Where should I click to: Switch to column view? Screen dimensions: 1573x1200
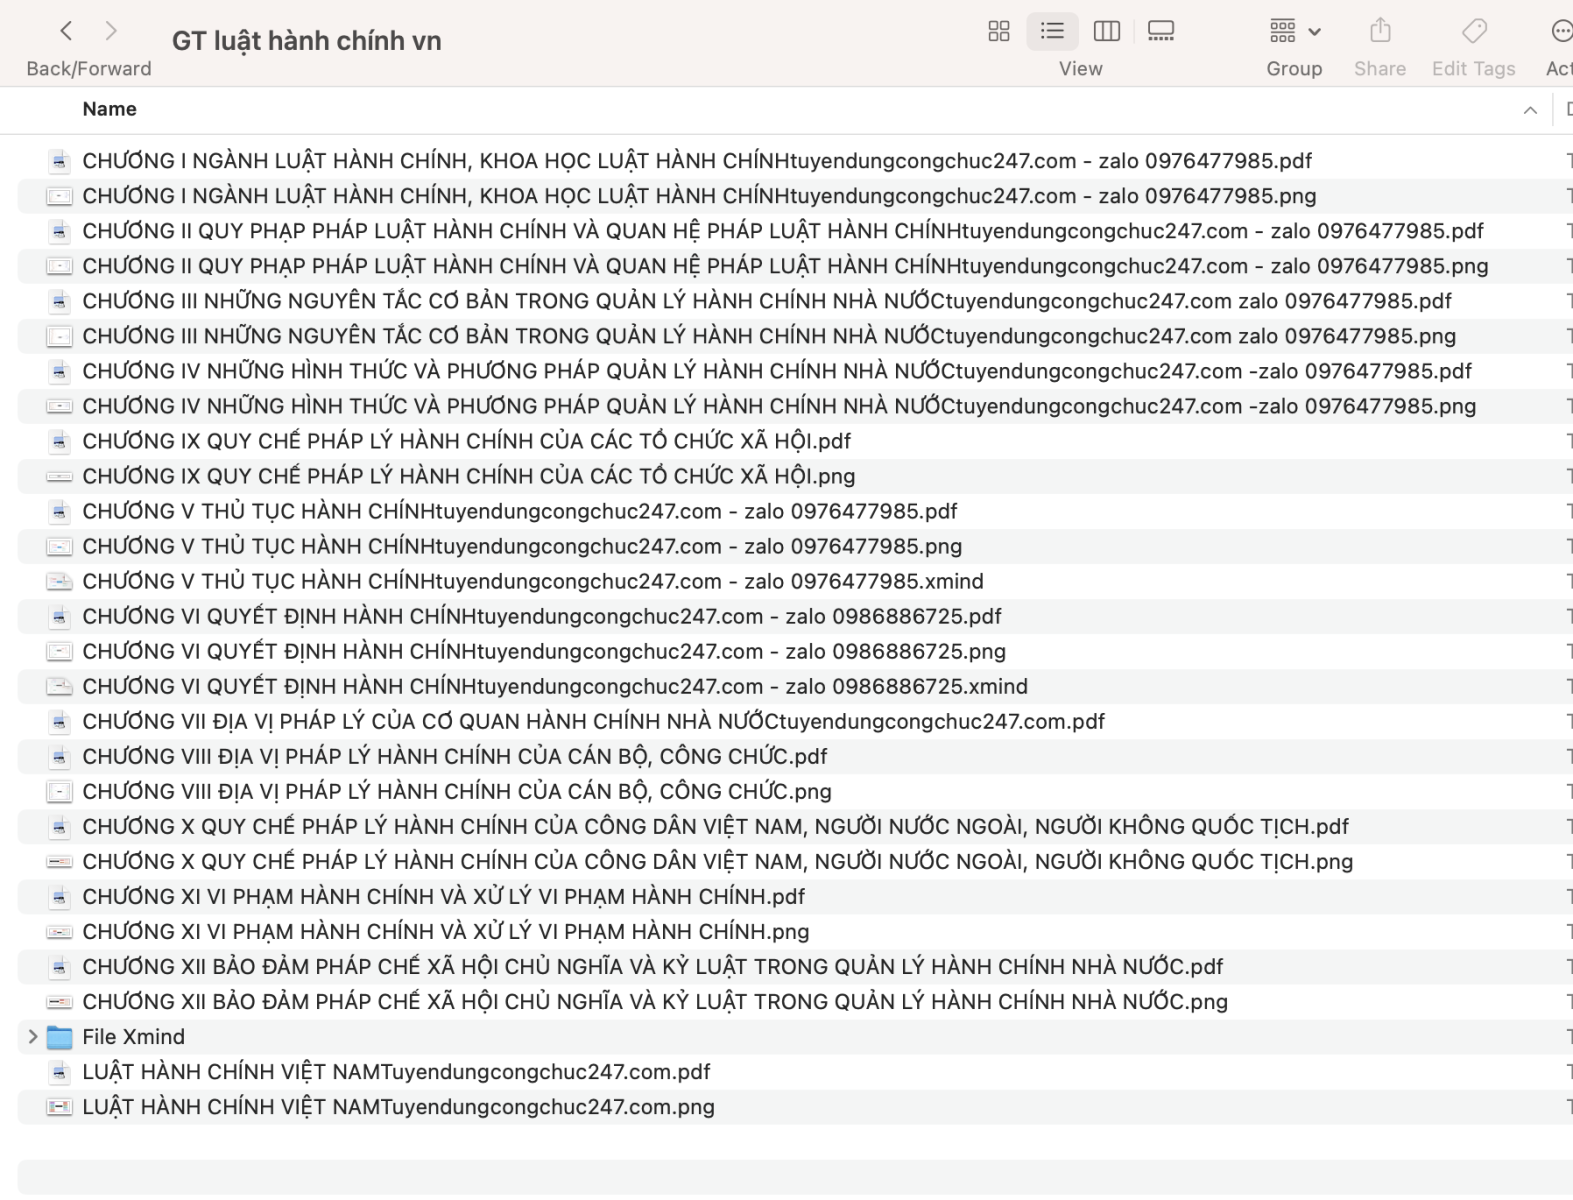1107,31
